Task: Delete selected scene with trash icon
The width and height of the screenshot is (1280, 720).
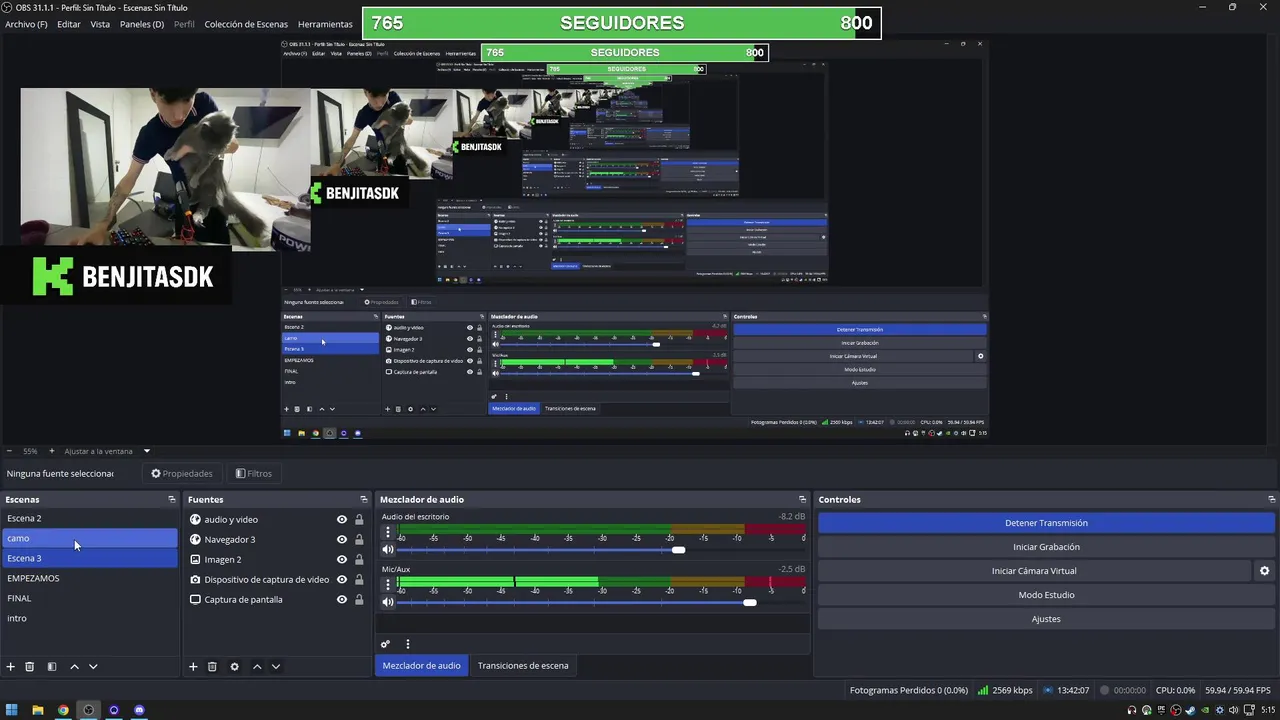Action: coord(30,667)
